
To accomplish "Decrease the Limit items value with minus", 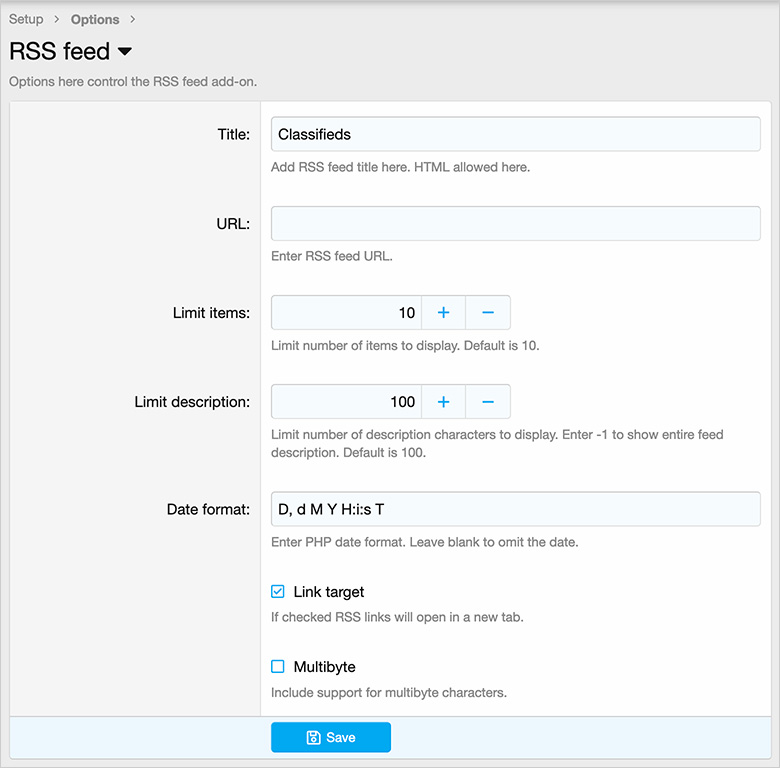I will click(488, 313).
